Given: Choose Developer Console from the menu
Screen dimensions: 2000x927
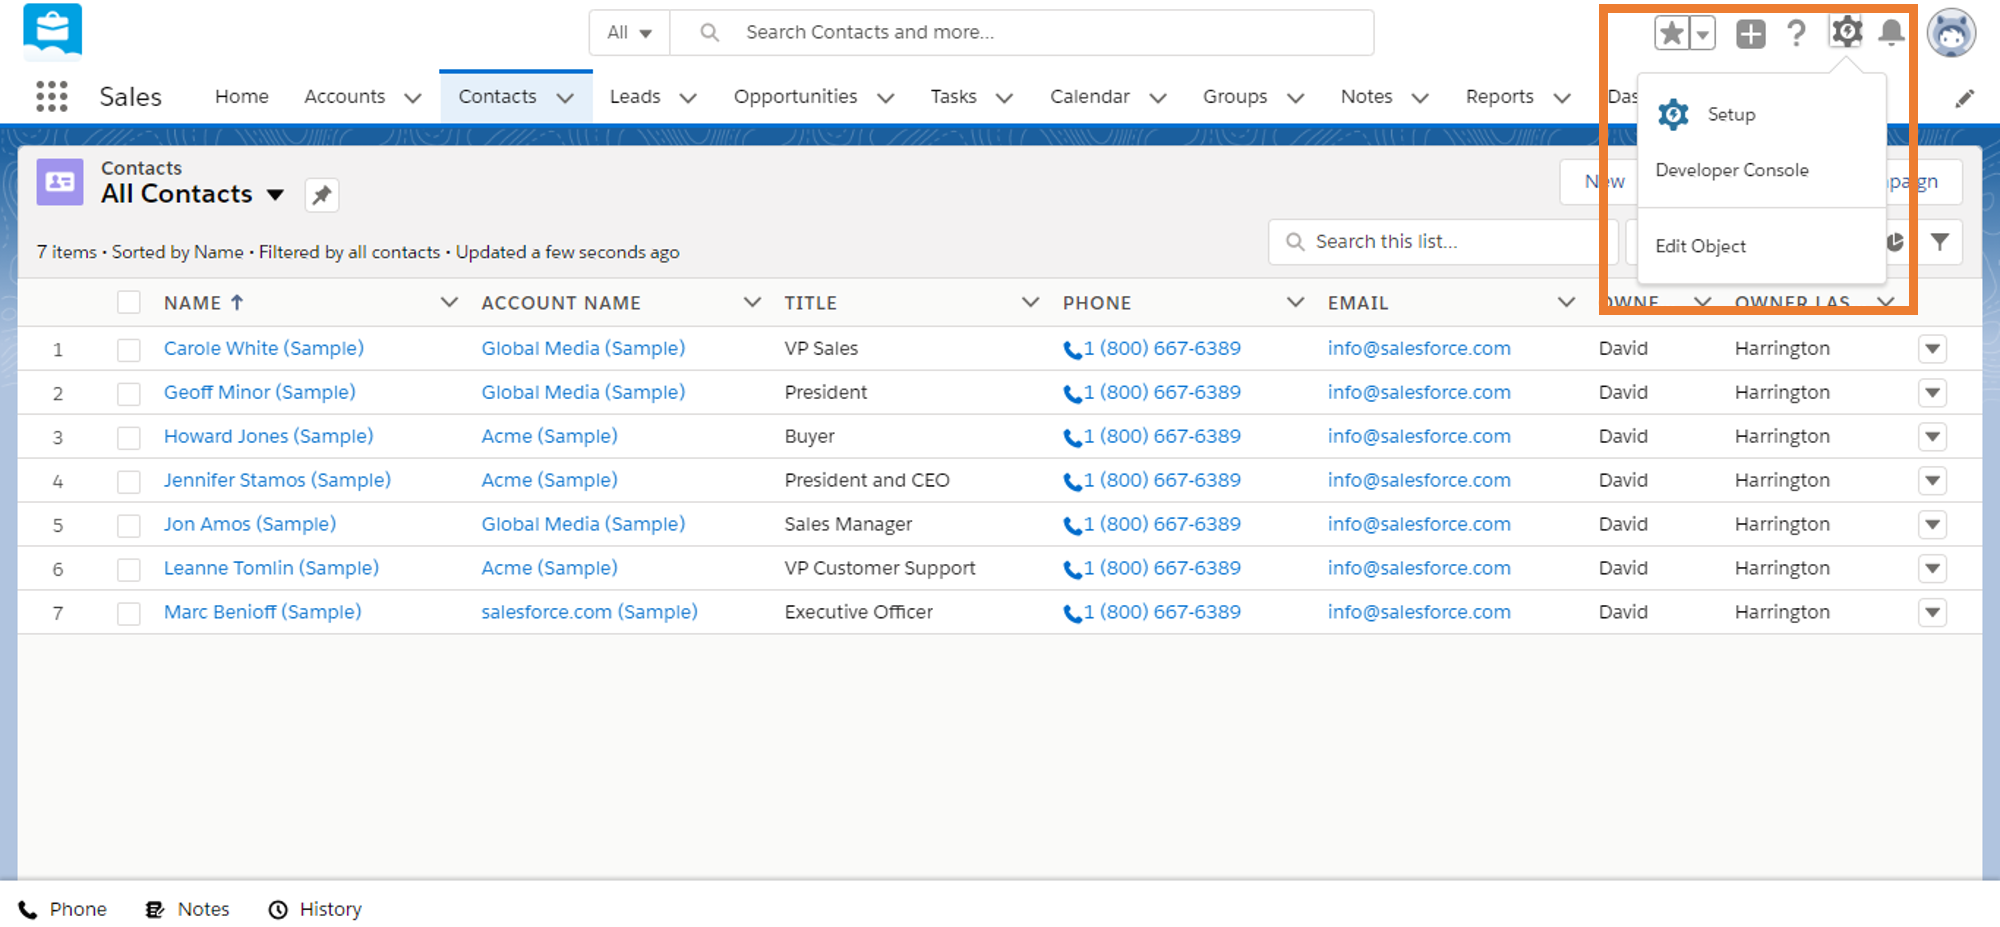Looking at the screenshot, I should 1732,170.
